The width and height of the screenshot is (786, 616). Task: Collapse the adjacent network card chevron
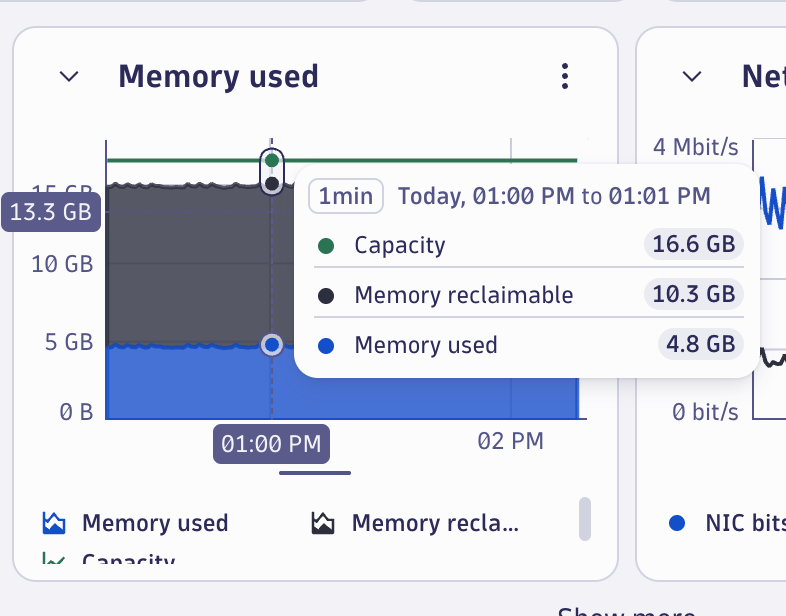692,76
